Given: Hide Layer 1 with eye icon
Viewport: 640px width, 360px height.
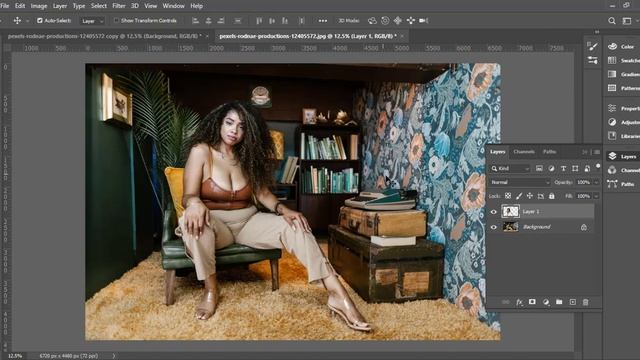Looking at the screenshot, I should [493, 211].
